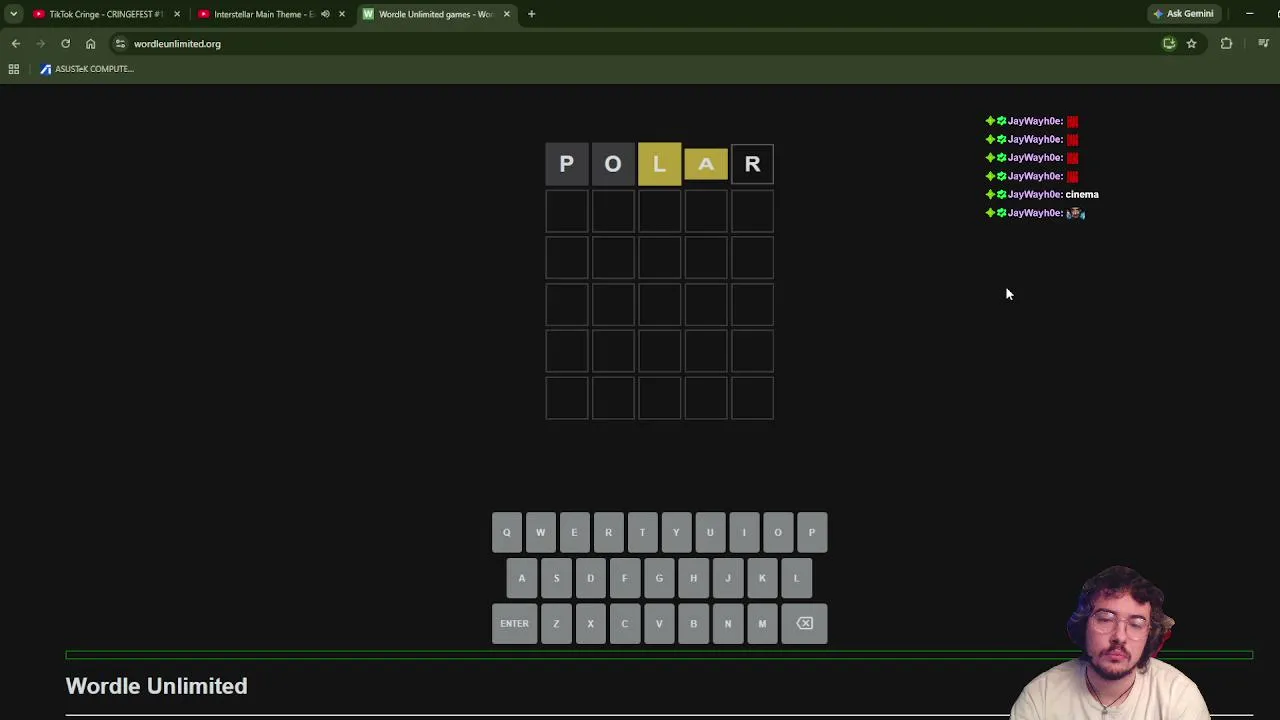
Task: Open the ASUSTeK COMPUTE bookmark
Action: point(86,69)
